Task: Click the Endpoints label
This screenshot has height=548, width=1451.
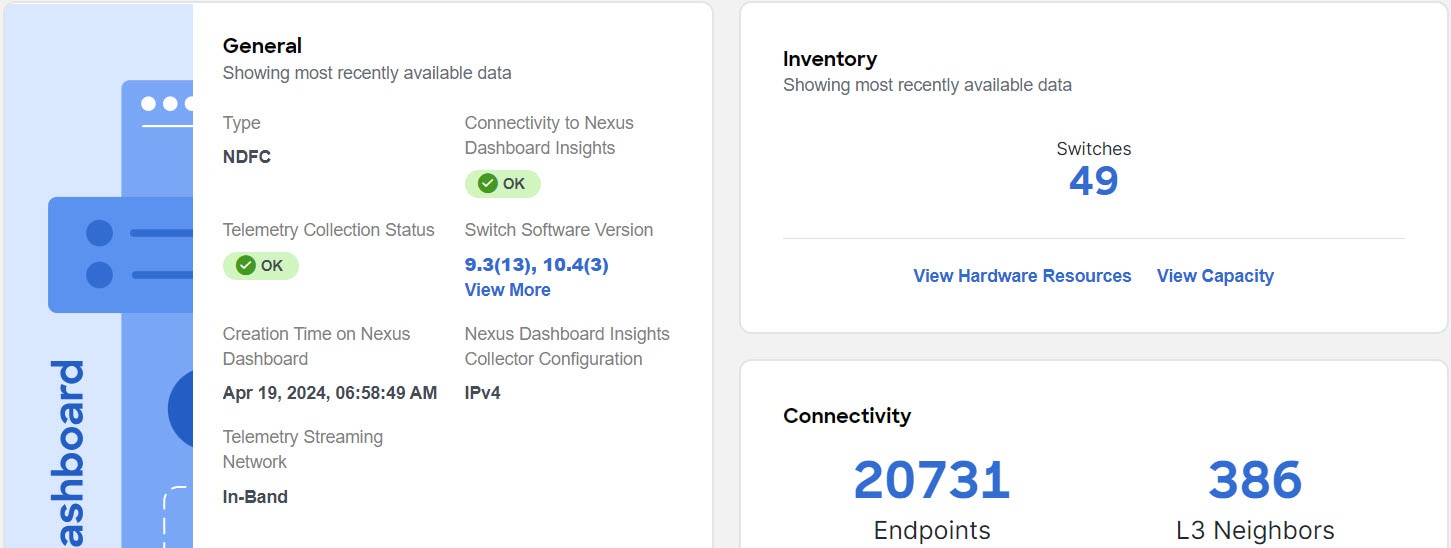Action: click(x=932, y=530)
